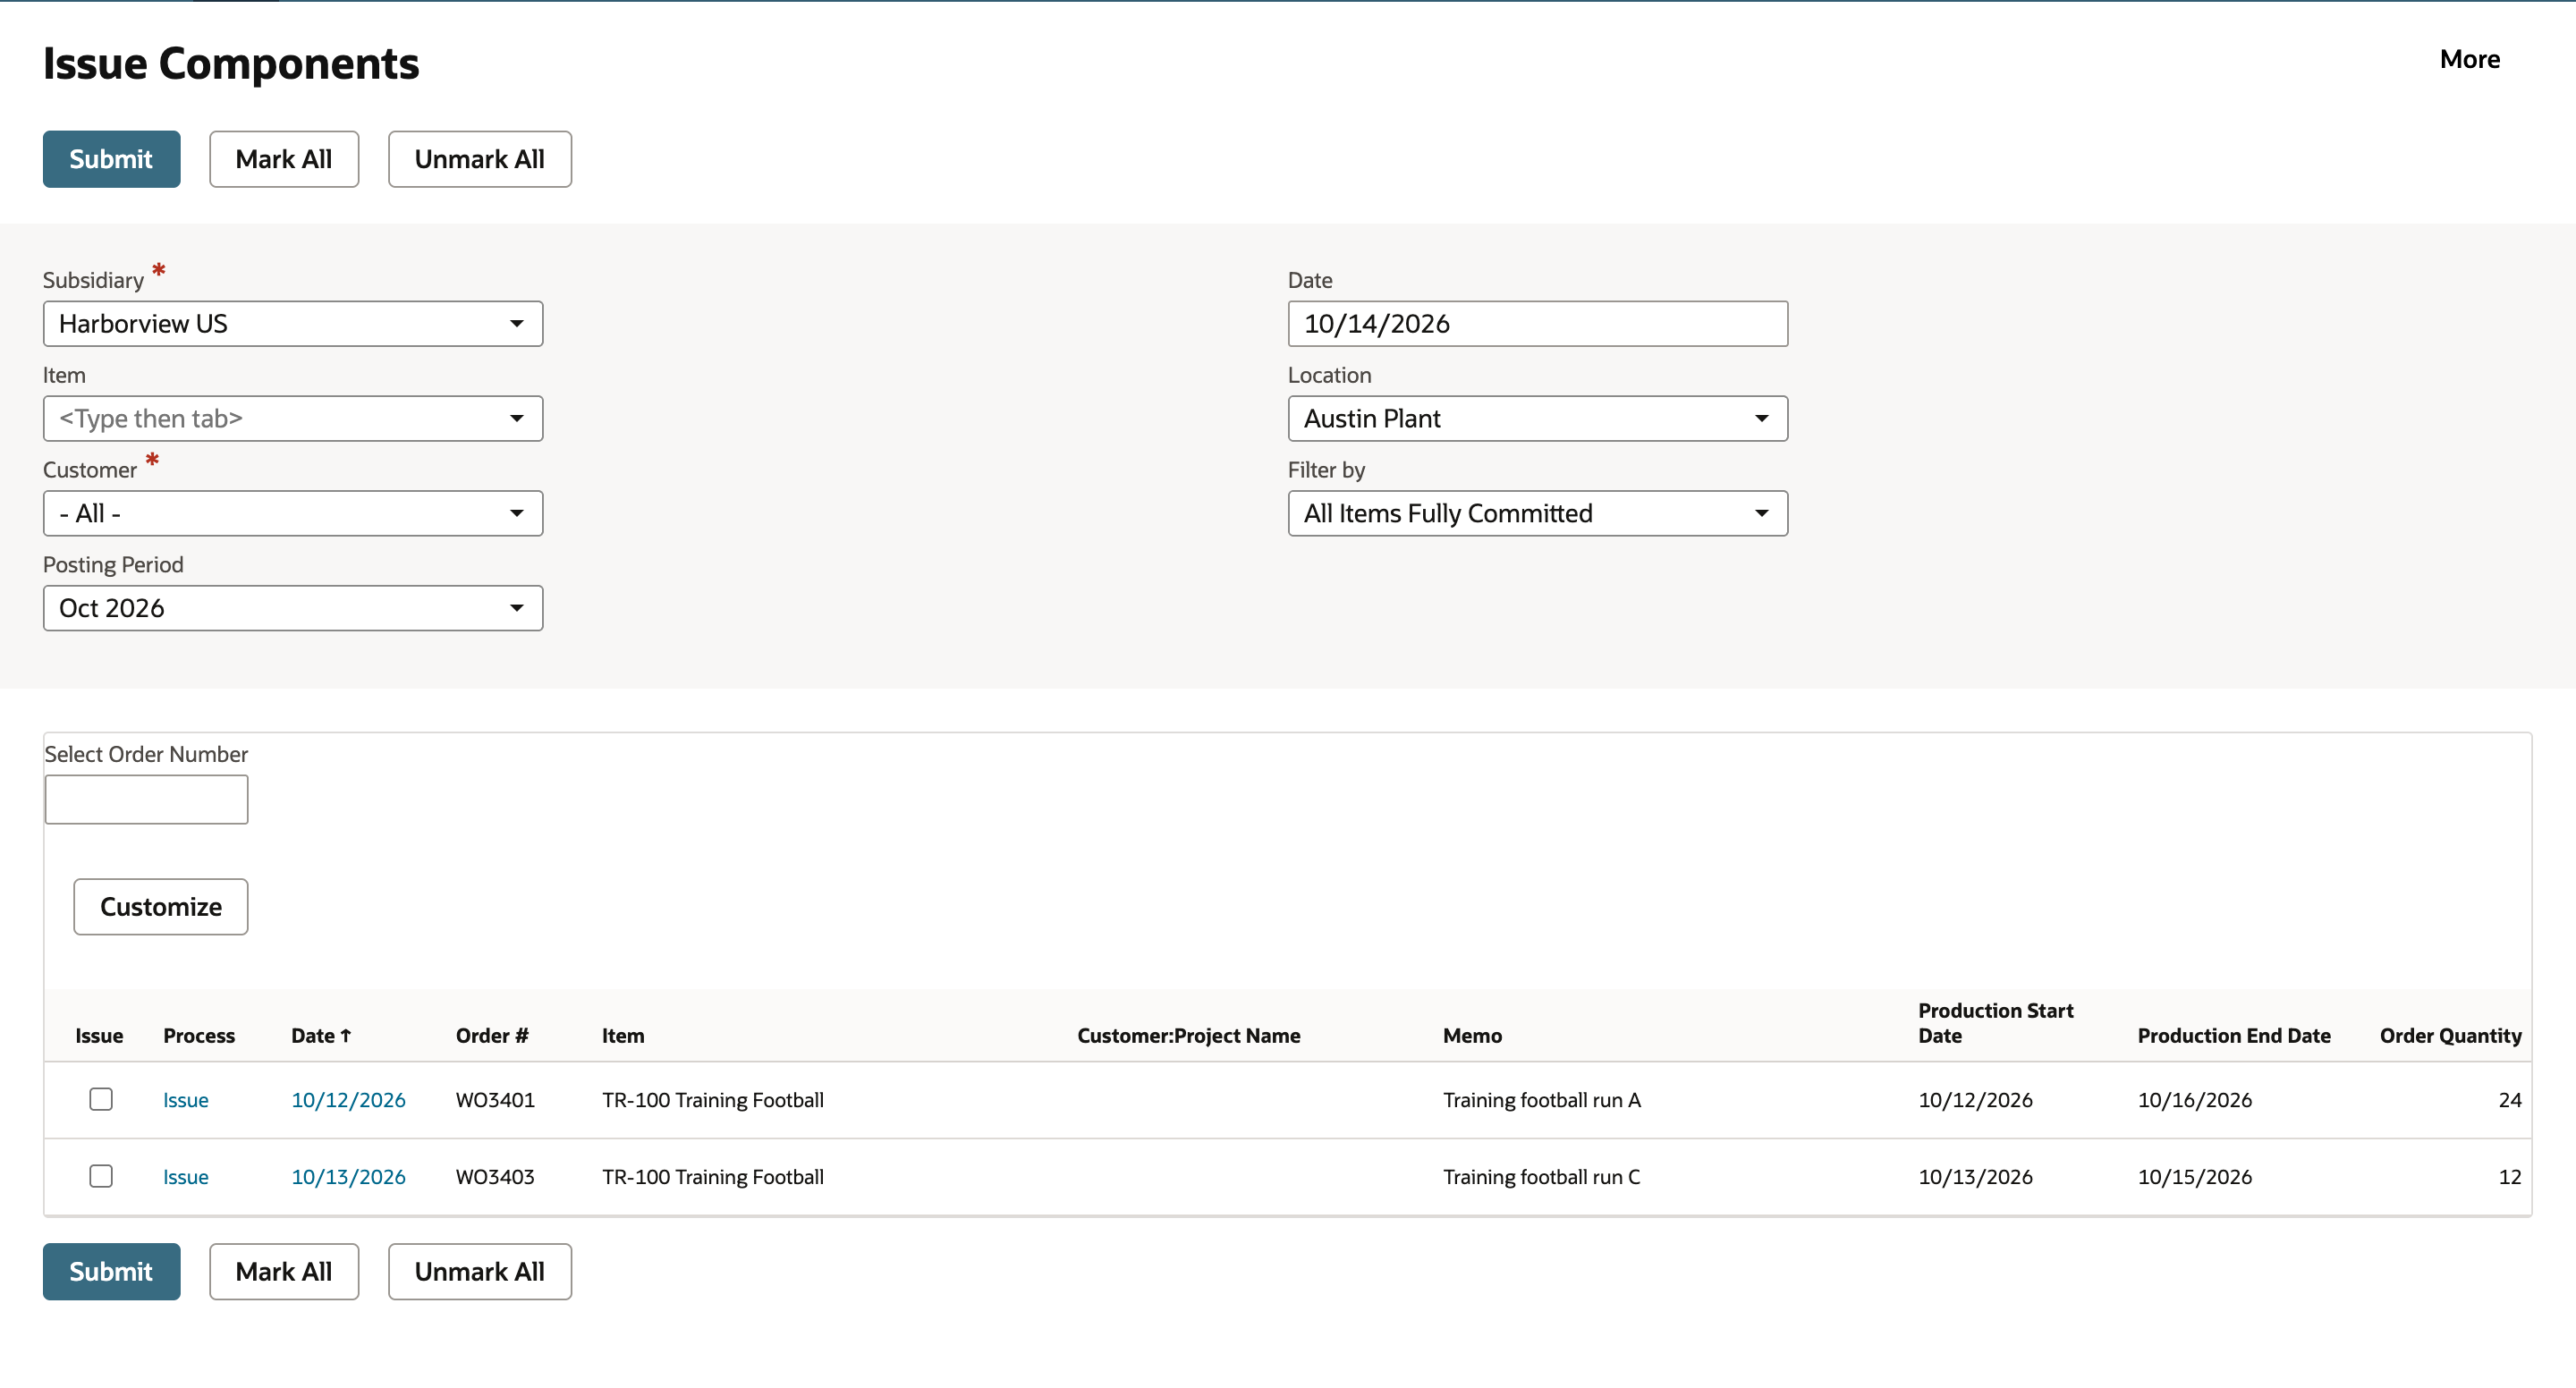Open the 10/12/2026 date link

pyautogui.click(x=348, y=1100)
